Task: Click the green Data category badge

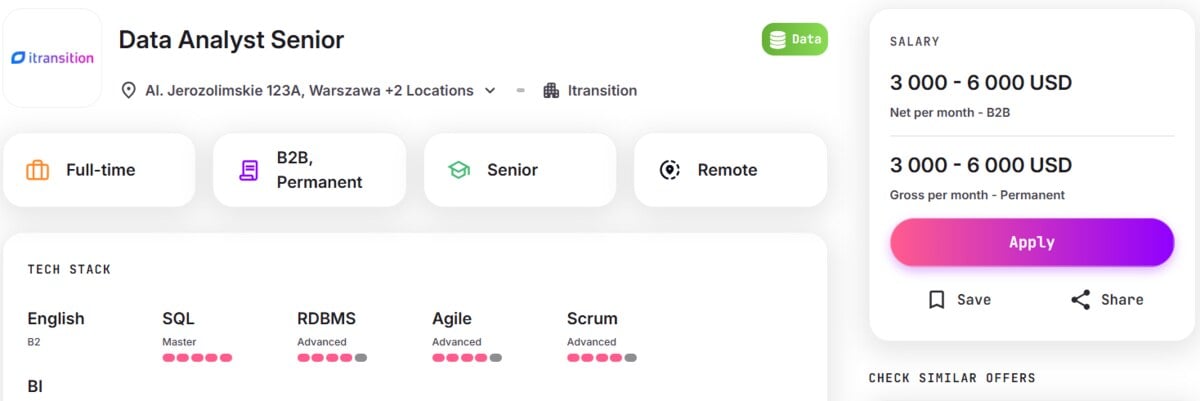Action: (x=795, y=39)
